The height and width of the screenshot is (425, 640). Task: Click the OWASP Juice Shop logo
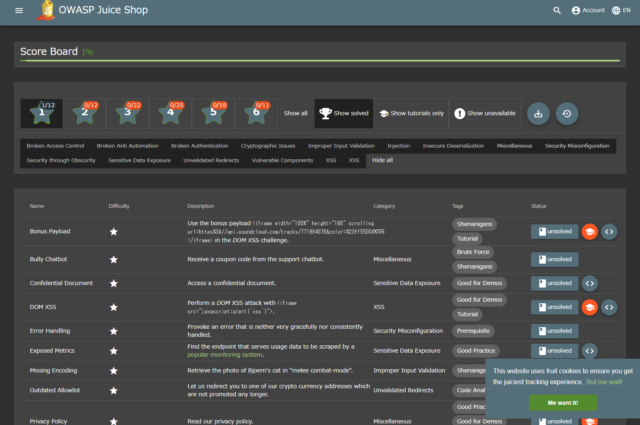[46, 10]
